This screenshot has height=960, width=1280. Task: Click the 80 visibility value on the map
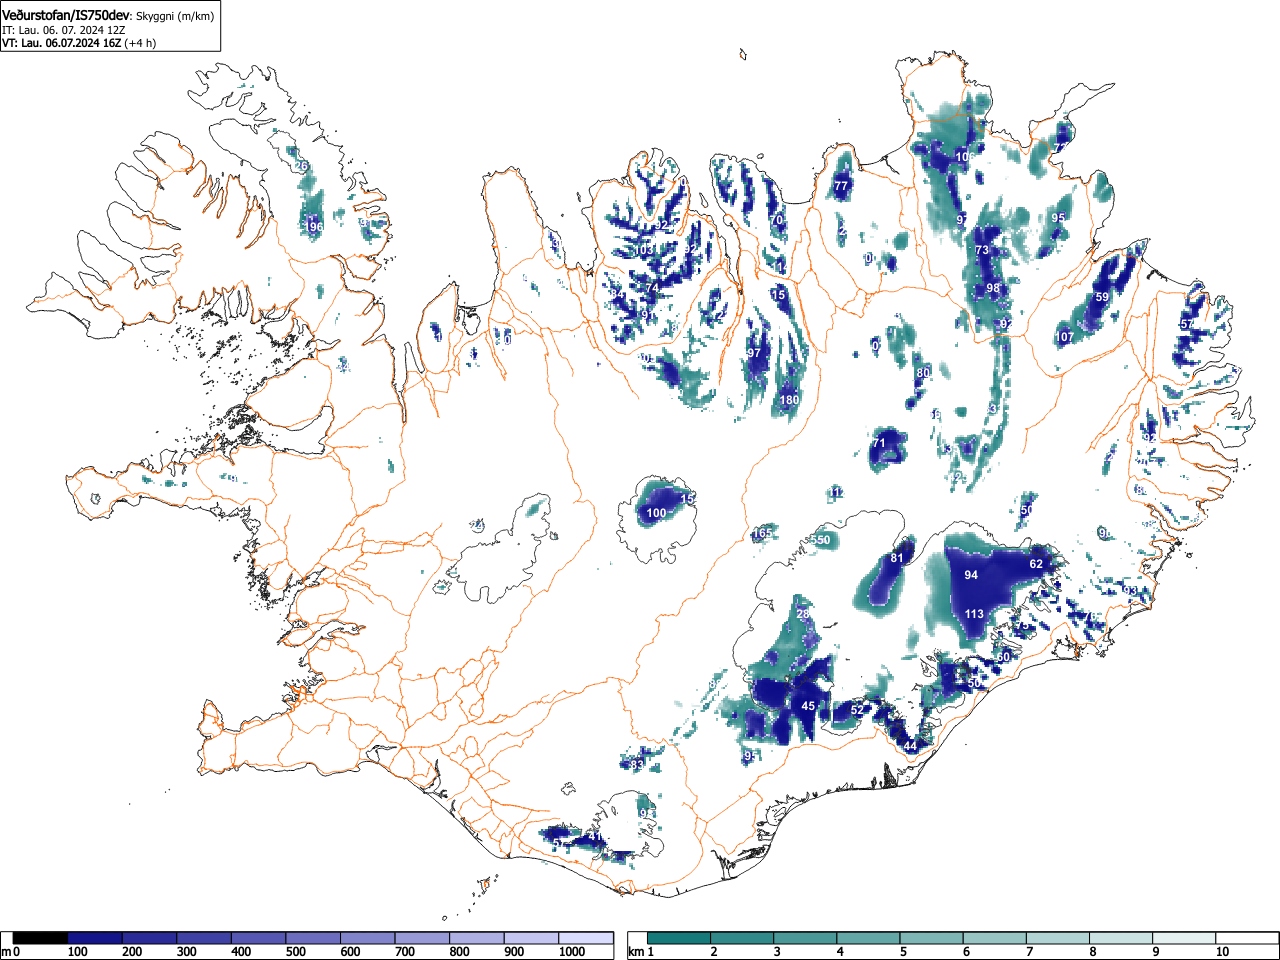tap(923, 373)
